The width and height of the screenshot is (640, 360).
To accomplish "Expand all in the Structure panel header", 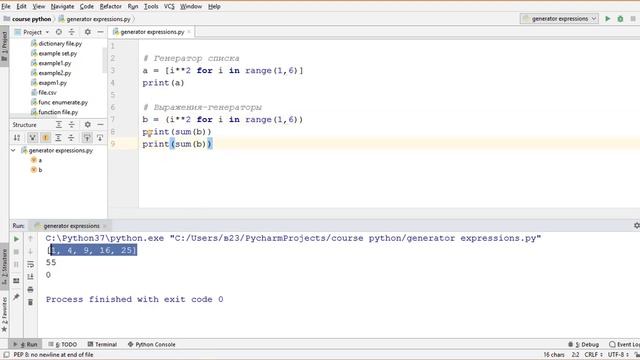I will (x=59, y=124).
